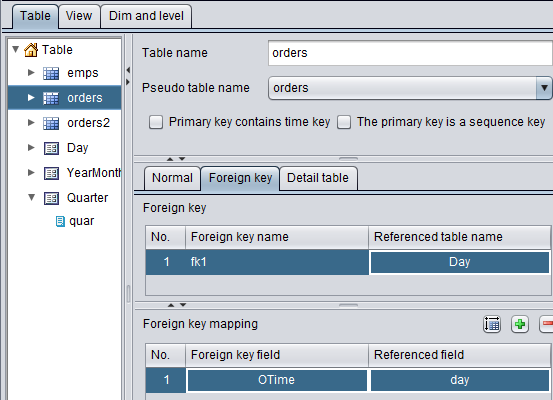The height and width of the screenshot is (400, 553).
Task: Collapse the Quarter tree node
Action: pos(32,197)
